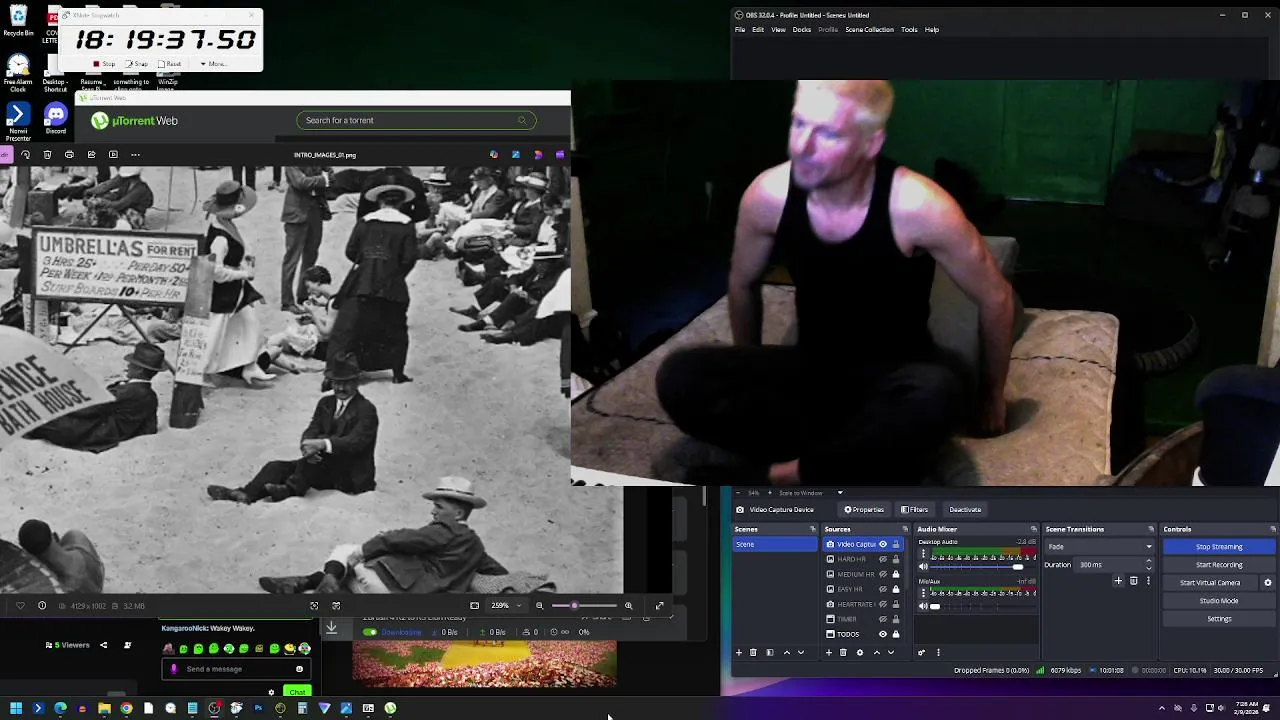This screenshot has width=1280, height=720.
Task: Hide the Video Capture source eye icon
Action: click(883, 544)
